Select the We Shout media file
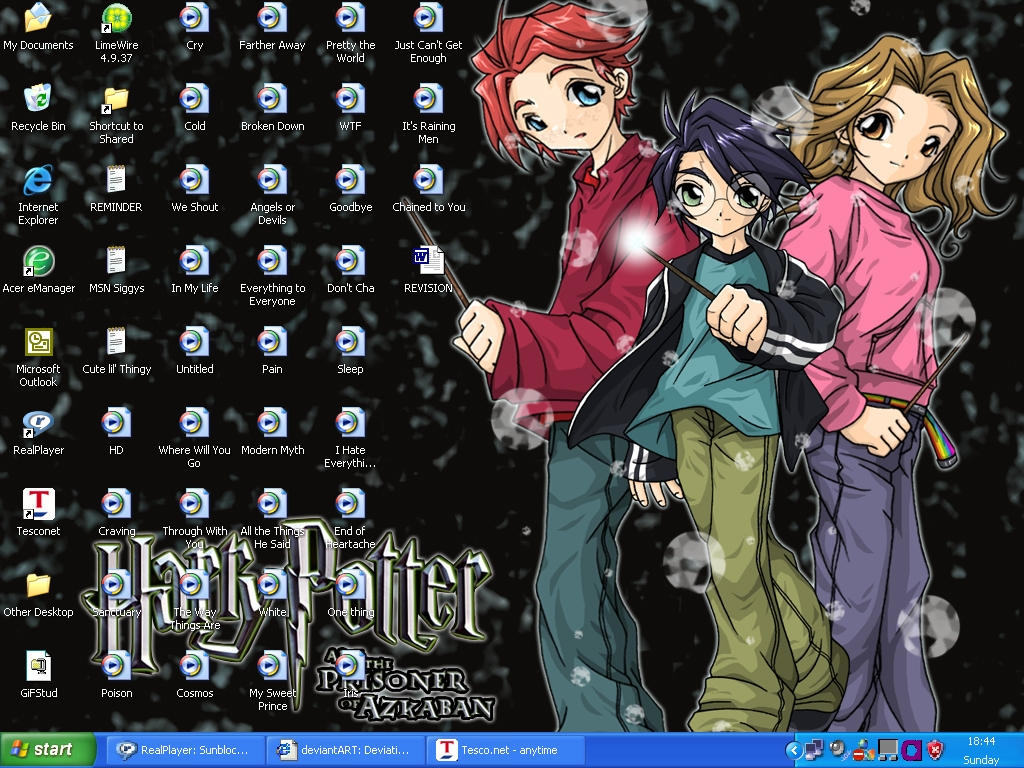 pyautogui.click(x=195, y=180)
